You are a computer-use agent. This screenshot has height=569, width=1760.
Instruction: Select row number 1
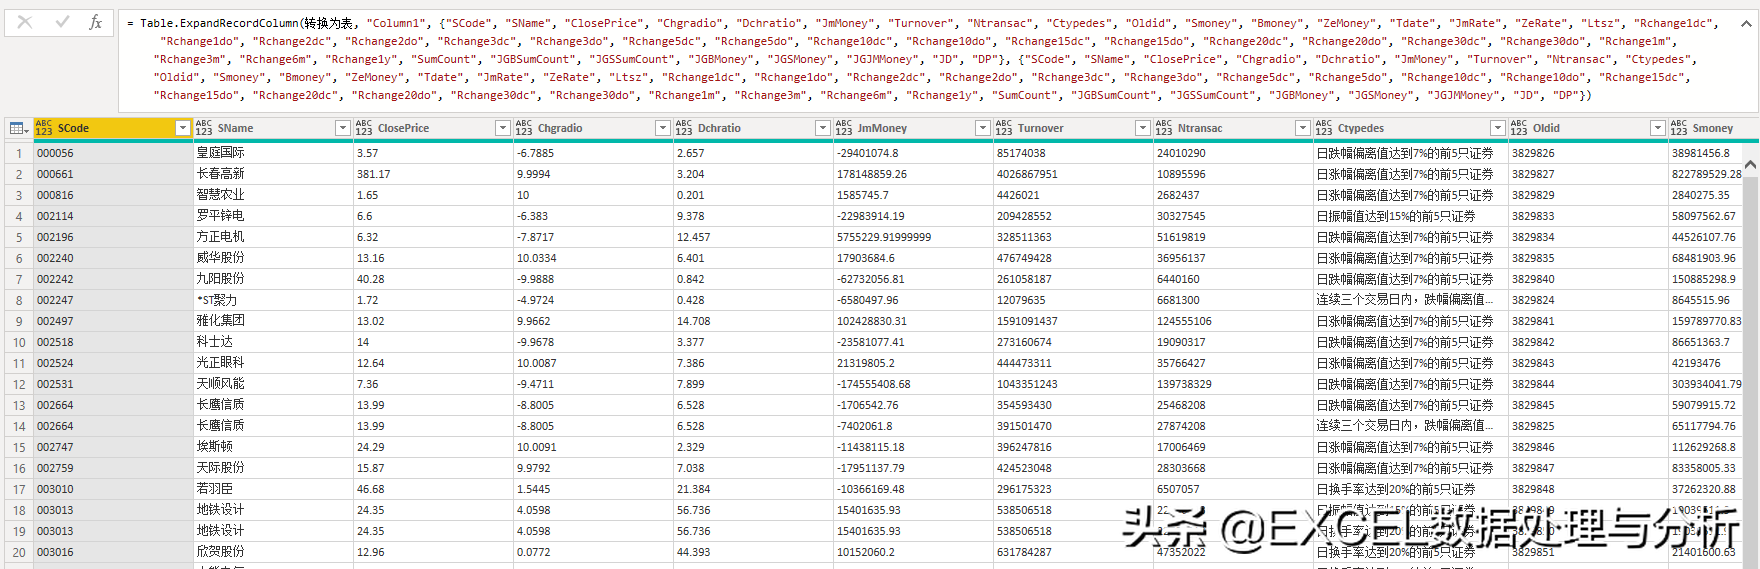[x=18, y=153]
